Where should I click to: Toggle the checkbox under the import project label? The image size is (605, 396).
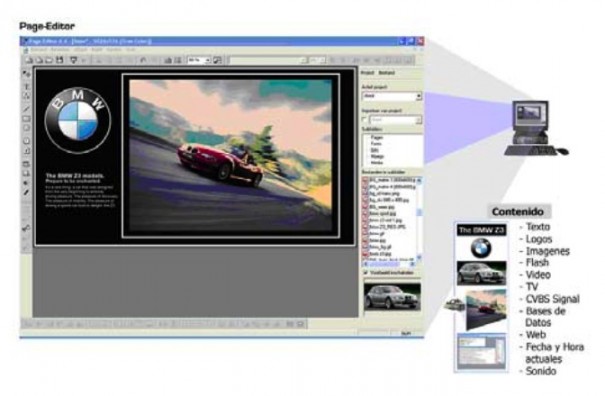coord(365,120)
